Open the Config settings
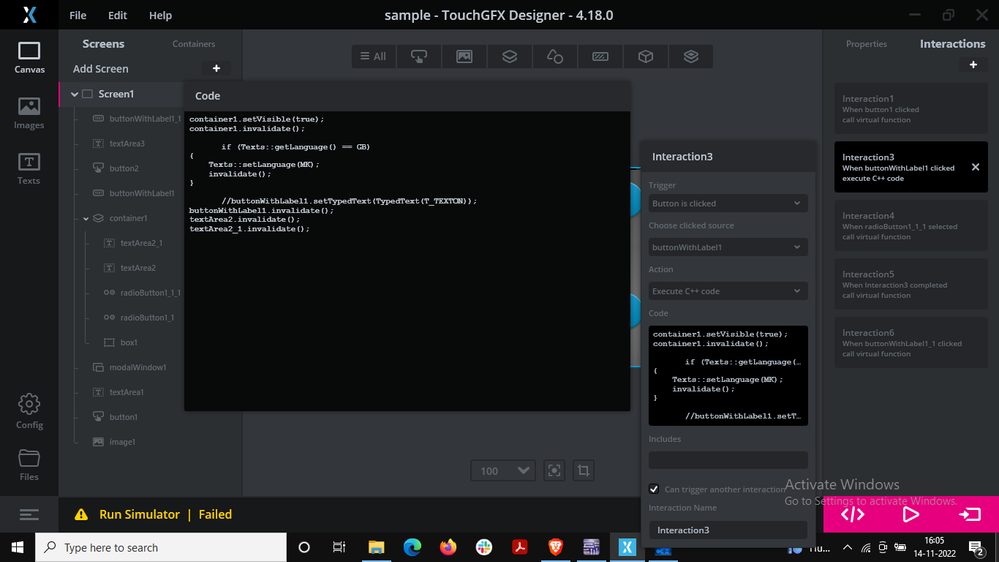 (29, 412)
